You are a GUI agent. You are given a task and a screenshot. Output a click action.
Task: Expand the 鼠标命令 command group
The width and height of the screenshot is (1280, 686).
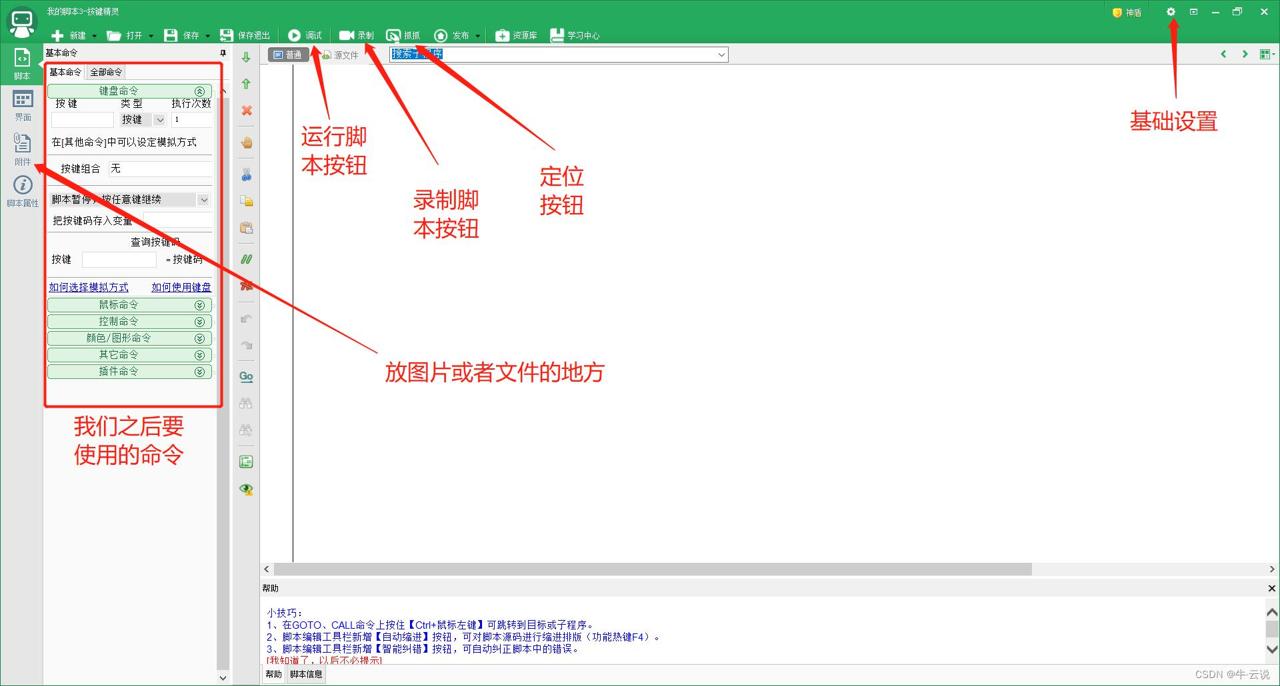pos(130,305)
